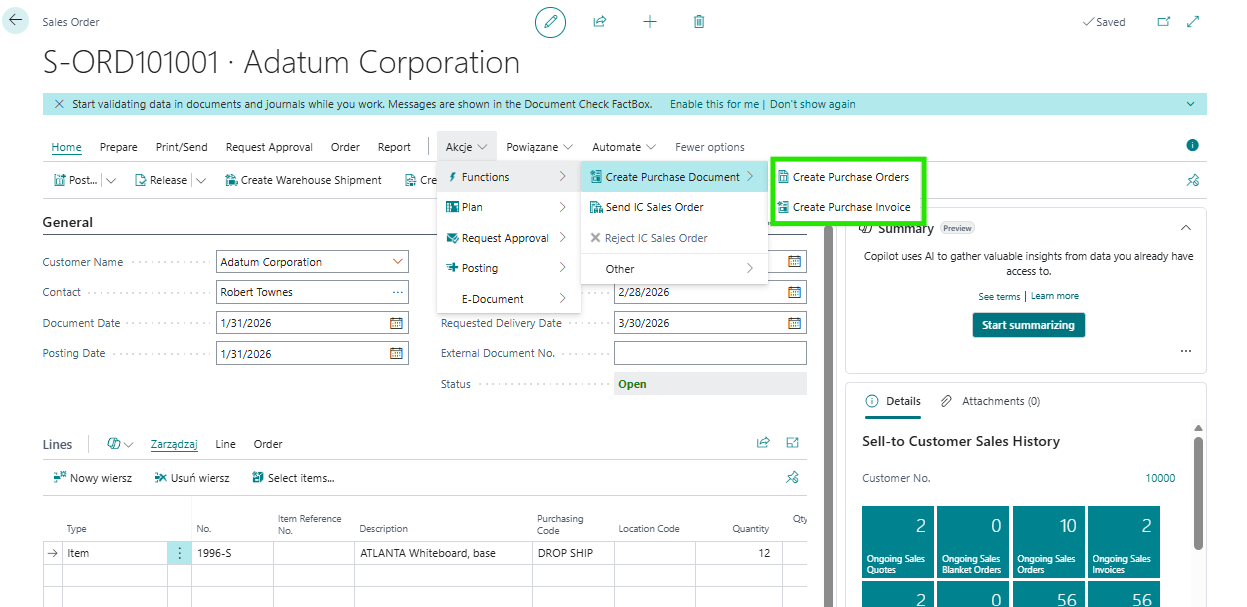This screenshot has width=1247, height=607.
Task: Open the Learn more link
Action: [1055, 296]
